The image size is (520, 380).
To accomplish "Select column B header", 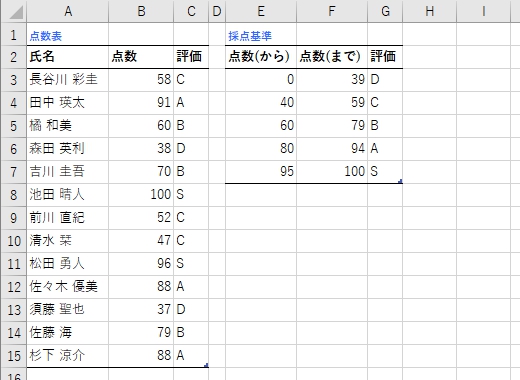I will [141, 12].
